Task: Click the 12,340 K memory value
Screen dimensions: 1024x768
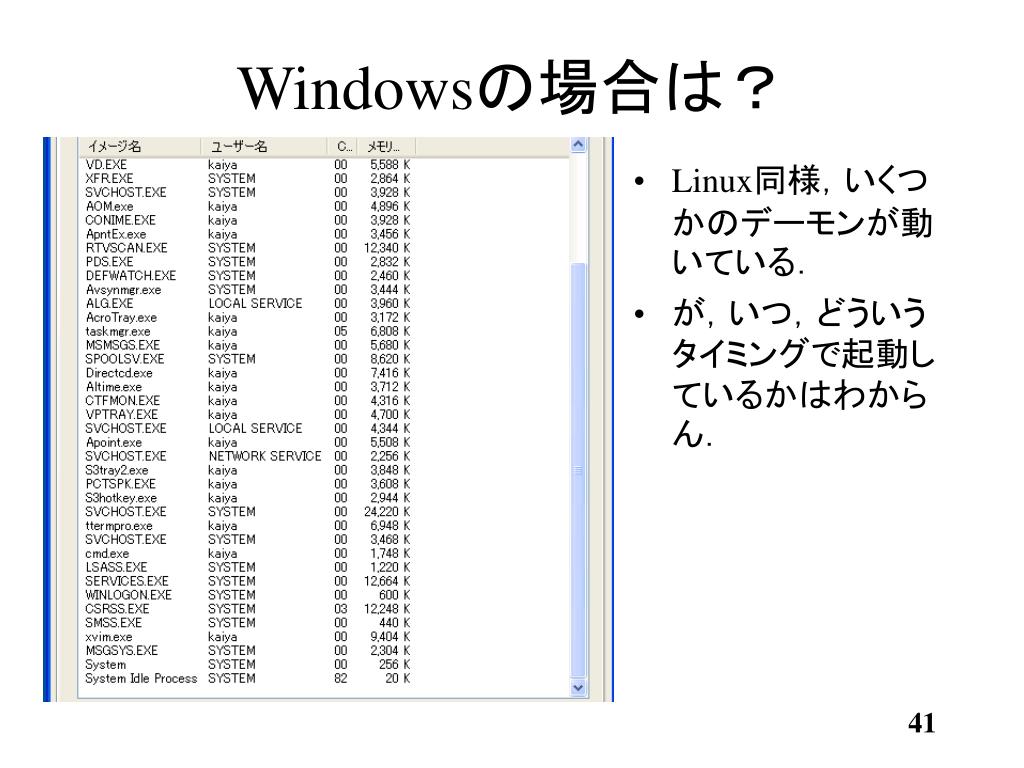Action: pos(387,248)
